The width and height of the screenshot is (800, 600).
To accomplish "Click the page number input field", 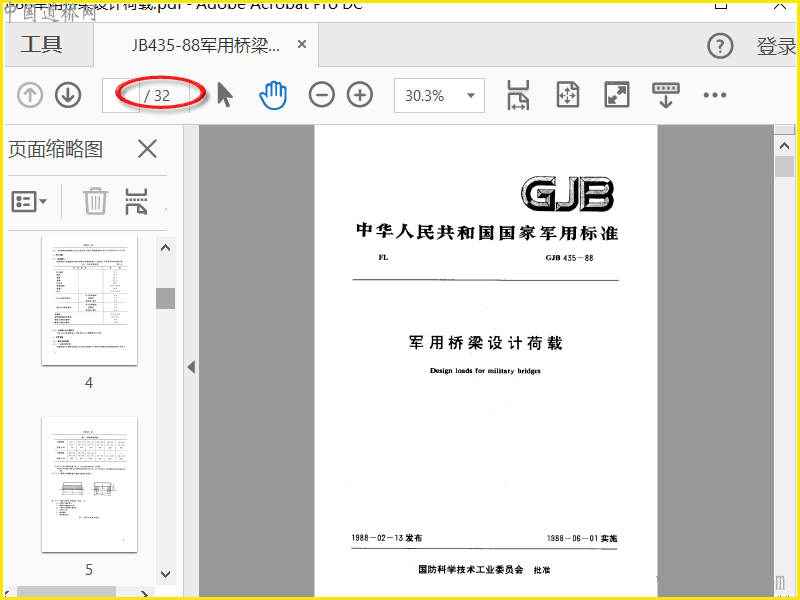I will click(x=121, y=95).
